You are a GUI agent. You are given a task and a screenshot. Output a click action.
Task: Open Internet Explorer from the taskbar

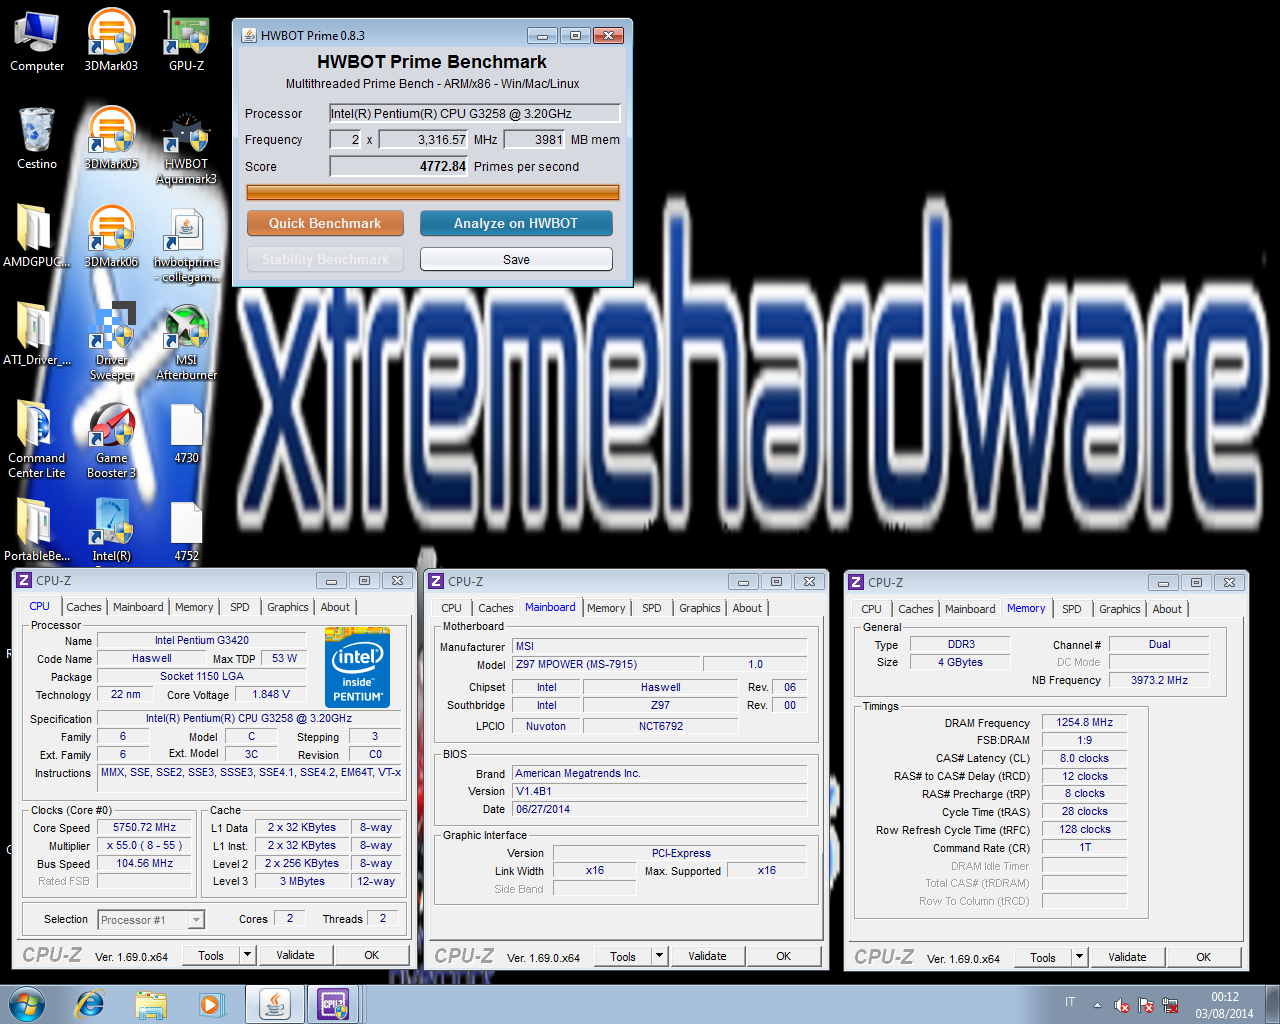tap(90, 1004)
